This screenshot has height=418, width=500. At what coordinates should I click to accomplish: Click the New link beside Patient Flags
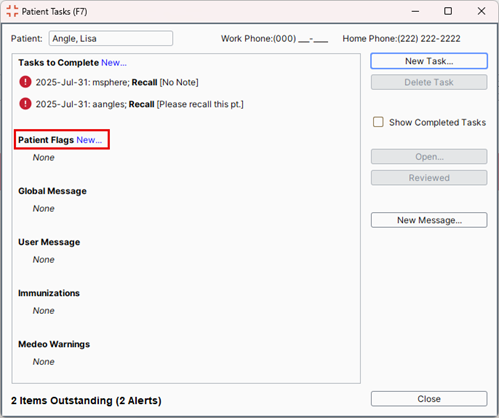[x=89, y=140]
